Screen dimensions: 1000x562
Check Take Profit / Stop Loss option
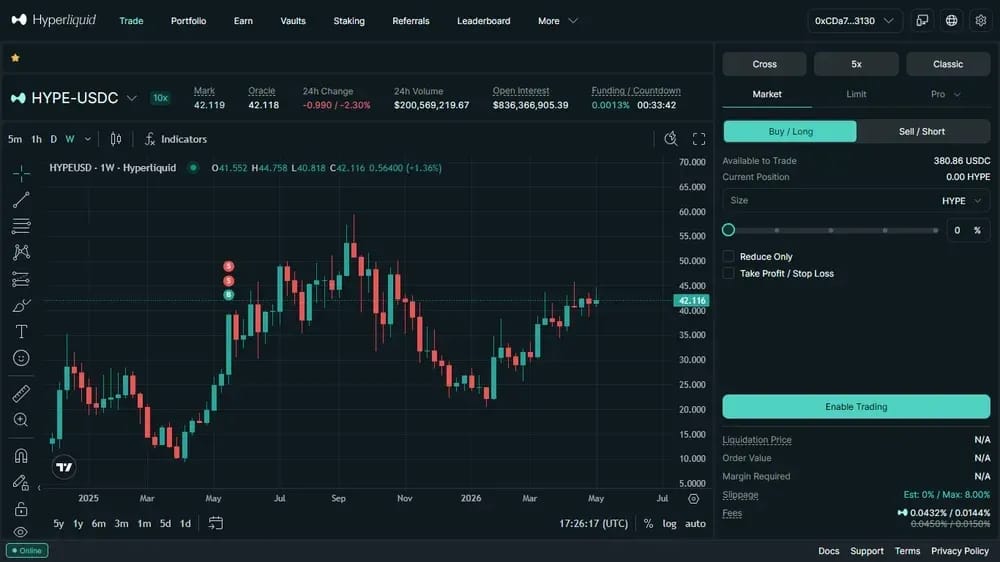(x=728, y=273)
